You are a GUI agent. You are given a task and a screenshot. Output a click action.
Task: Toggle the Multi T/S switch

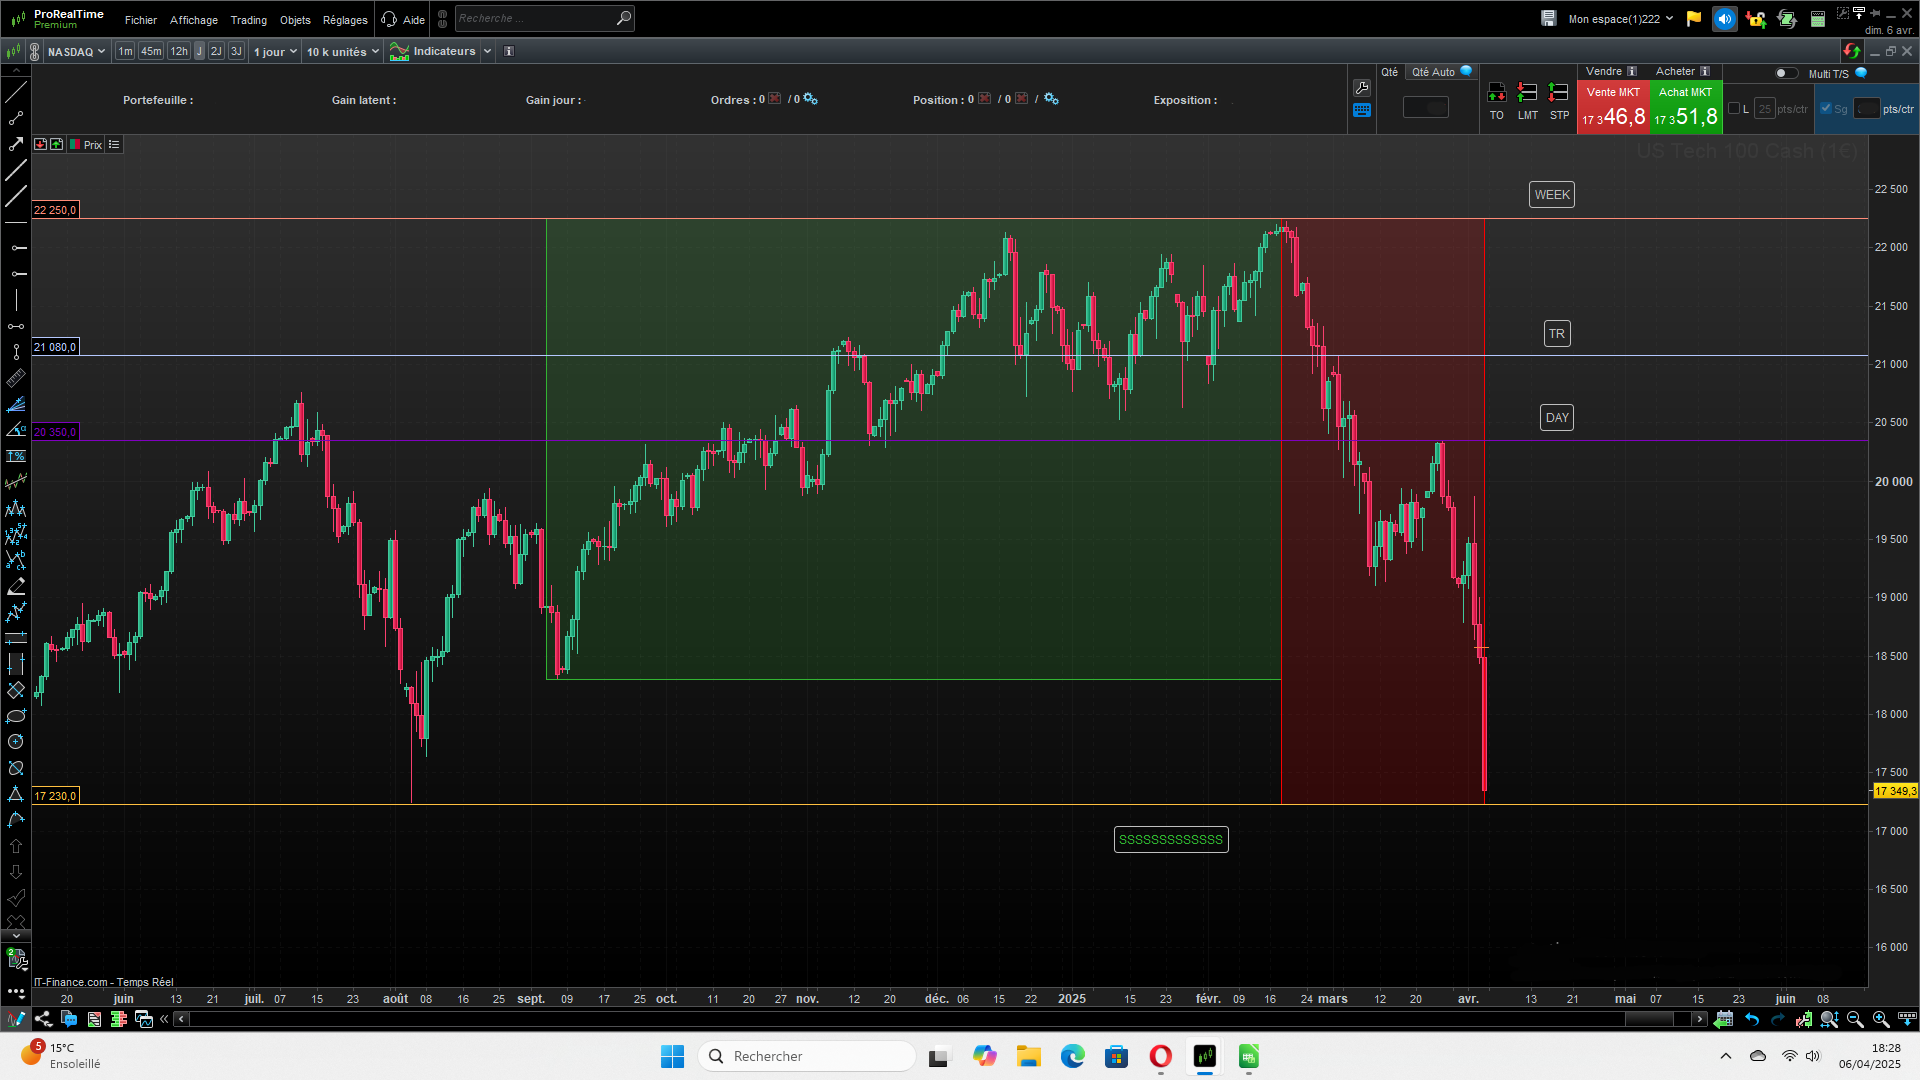pyautogui.click(x=1785, y=73)
